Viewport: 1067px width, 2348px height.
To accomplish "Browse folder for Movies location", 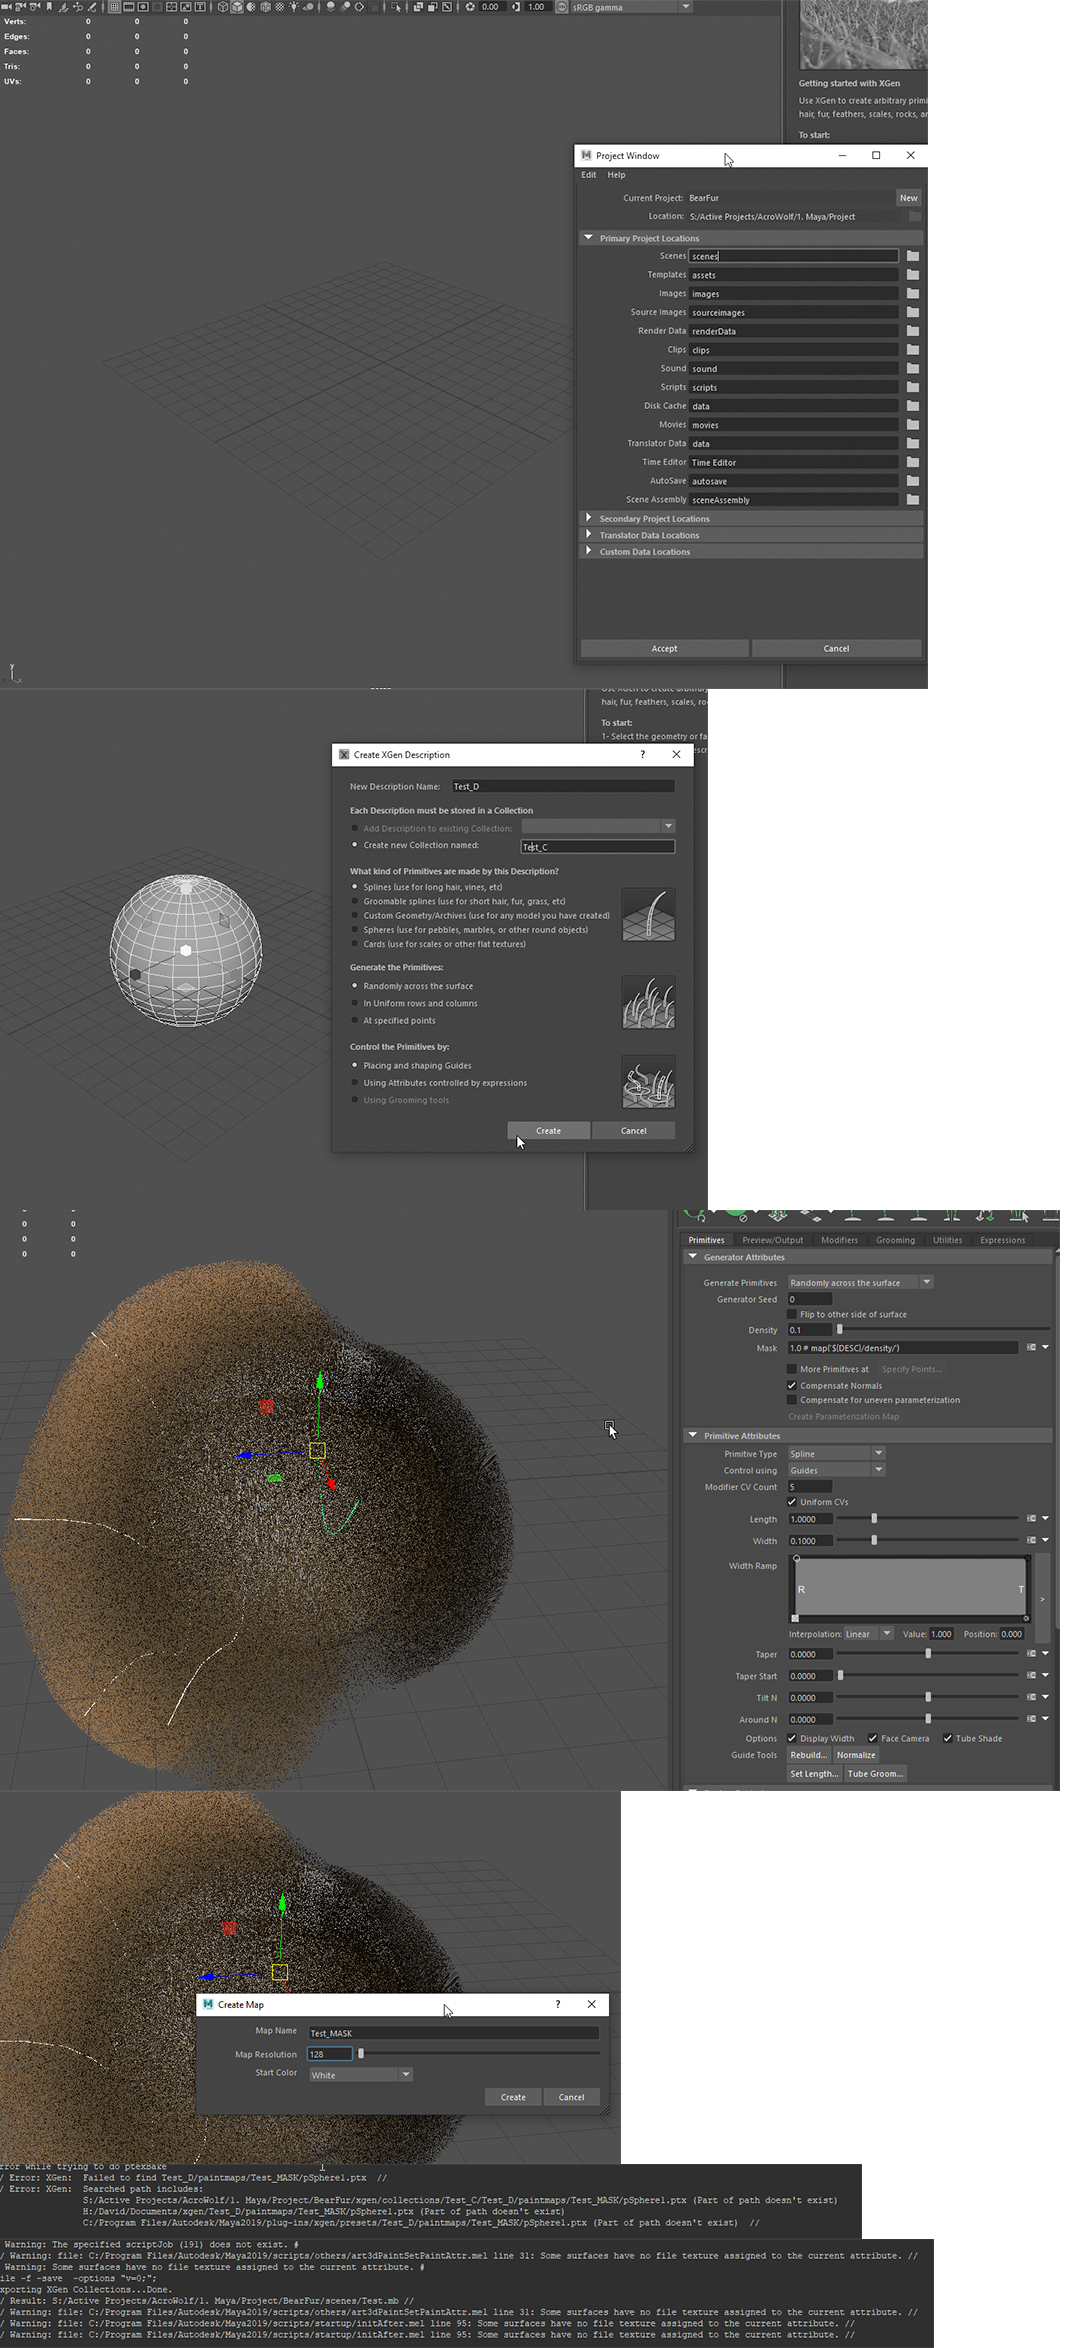I will click(x=913, y=424).
